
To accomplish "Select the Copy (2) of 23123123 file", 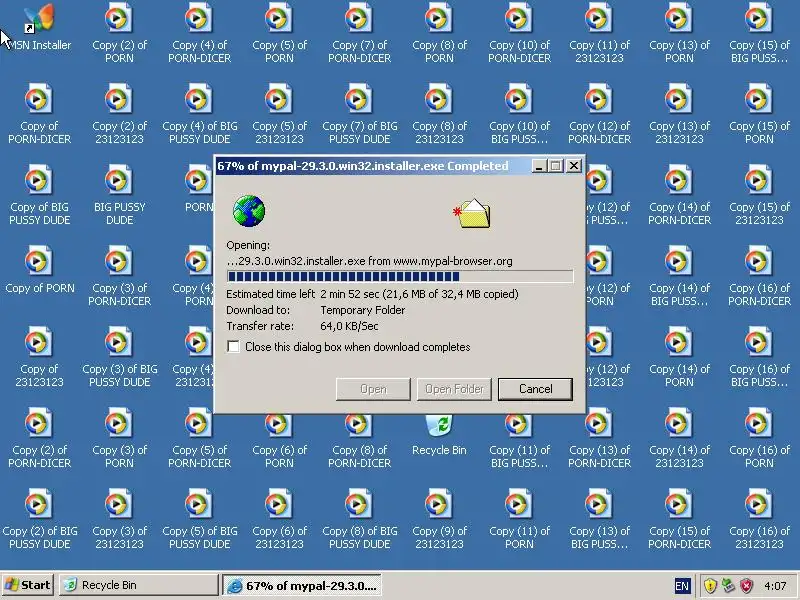I will click(119, 114).
